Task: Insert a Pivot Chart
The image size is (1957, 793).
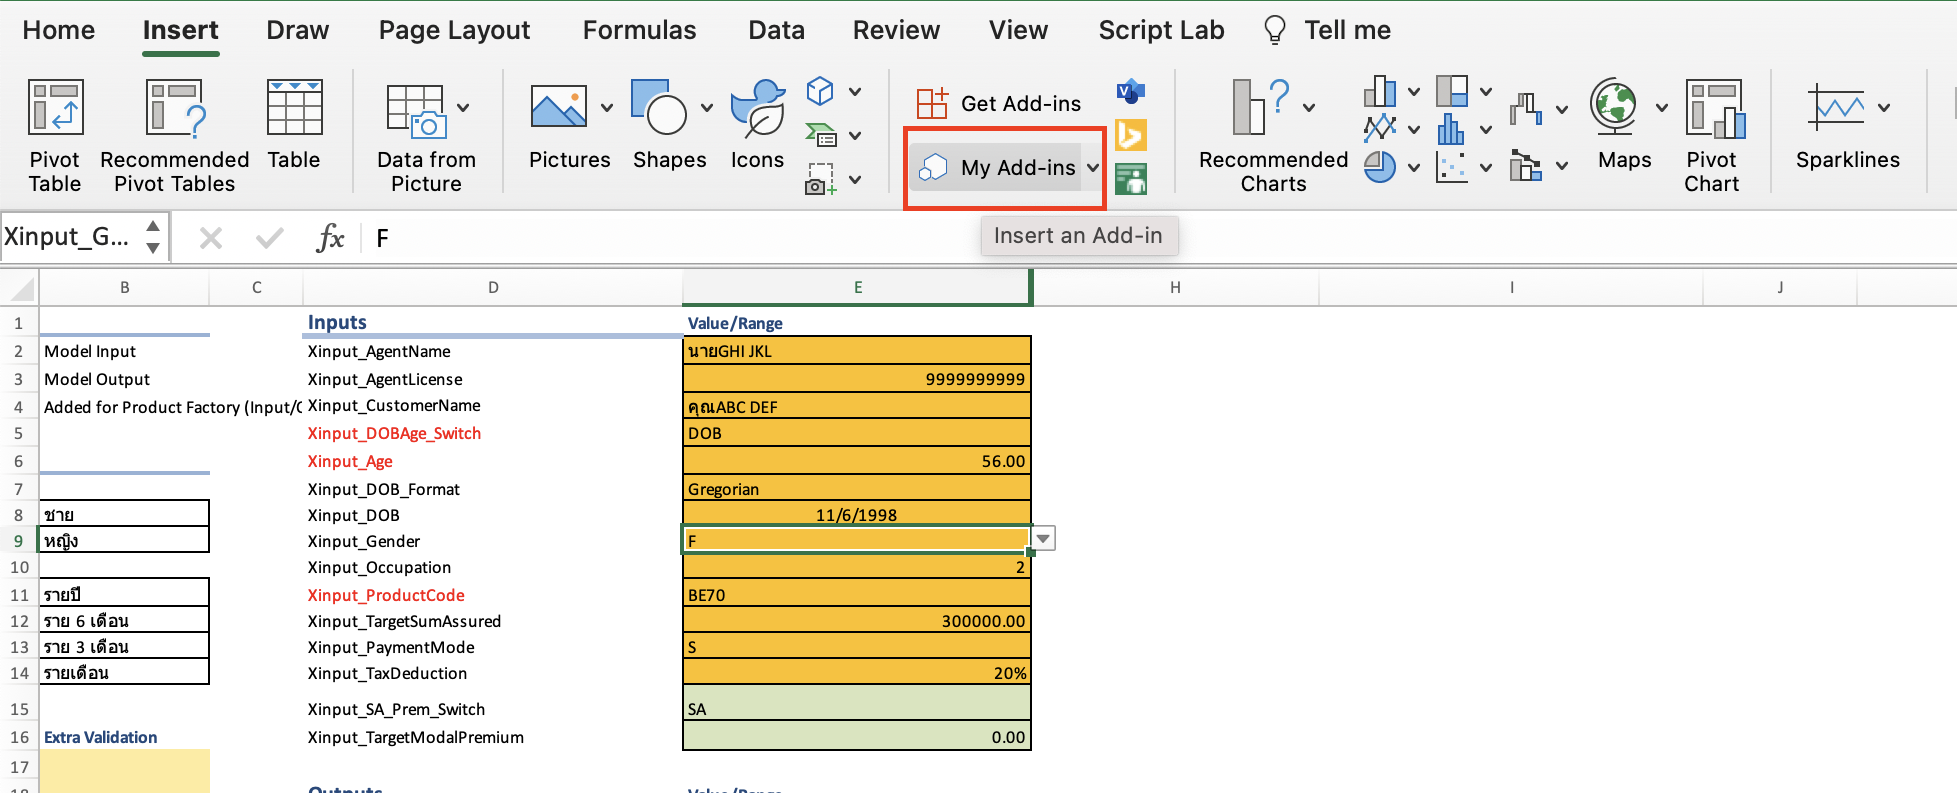Action: point(1711,135)
